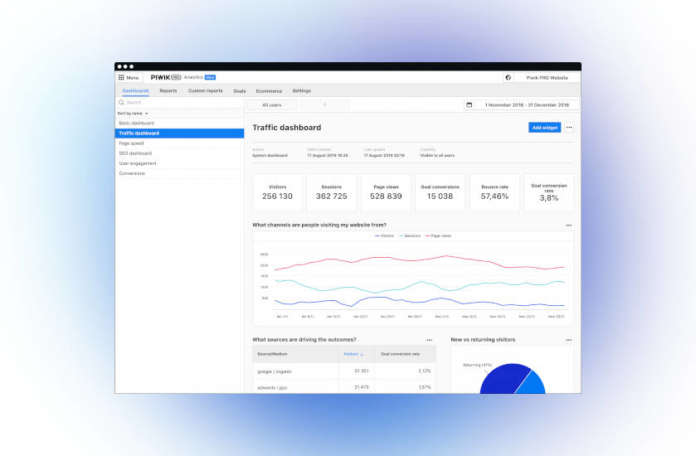This screenshot has width=696, height=456.
Task: Open more options next to Add widget
Action: click(569, 128)
